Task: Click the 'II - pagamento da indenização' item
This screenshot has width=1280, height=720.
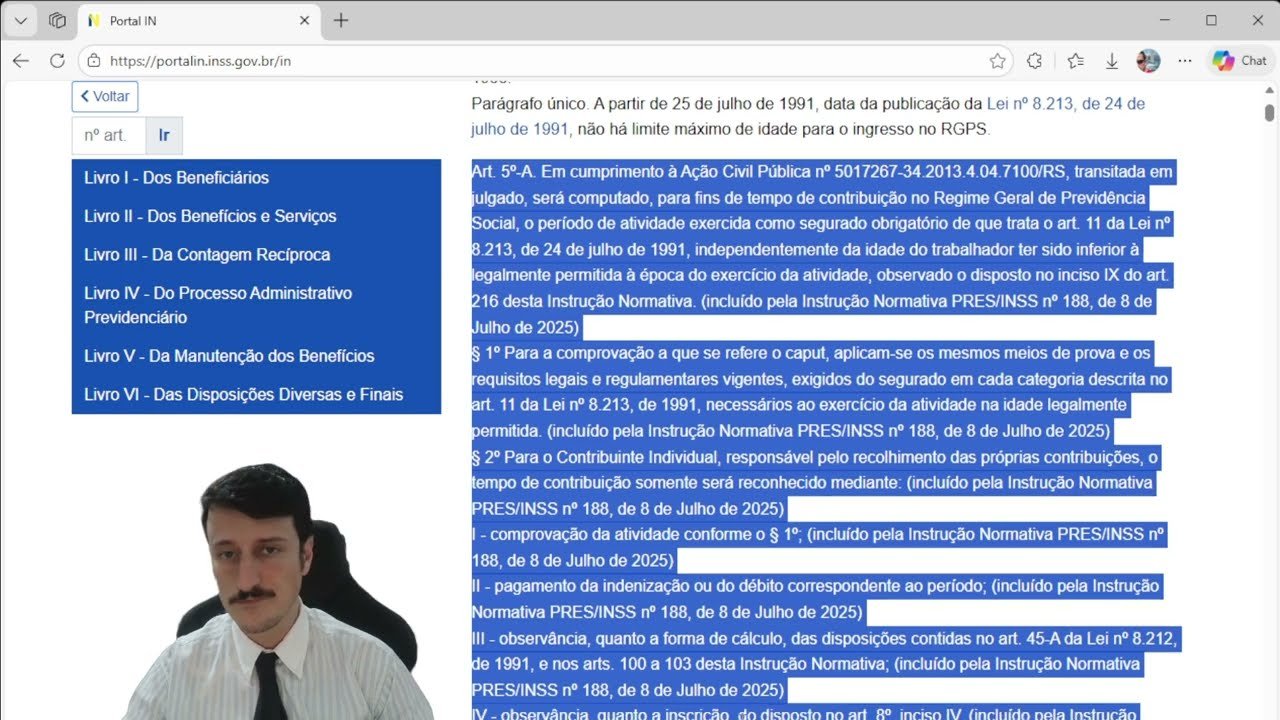Action: [585, 586]
